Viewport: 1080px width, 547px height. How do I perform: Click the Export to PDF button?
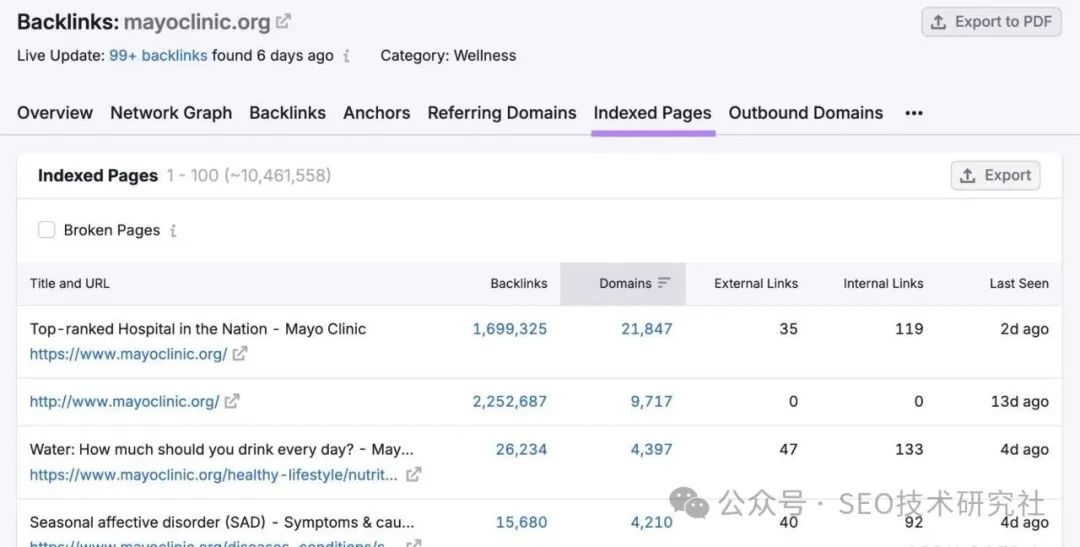click(991, 22)
